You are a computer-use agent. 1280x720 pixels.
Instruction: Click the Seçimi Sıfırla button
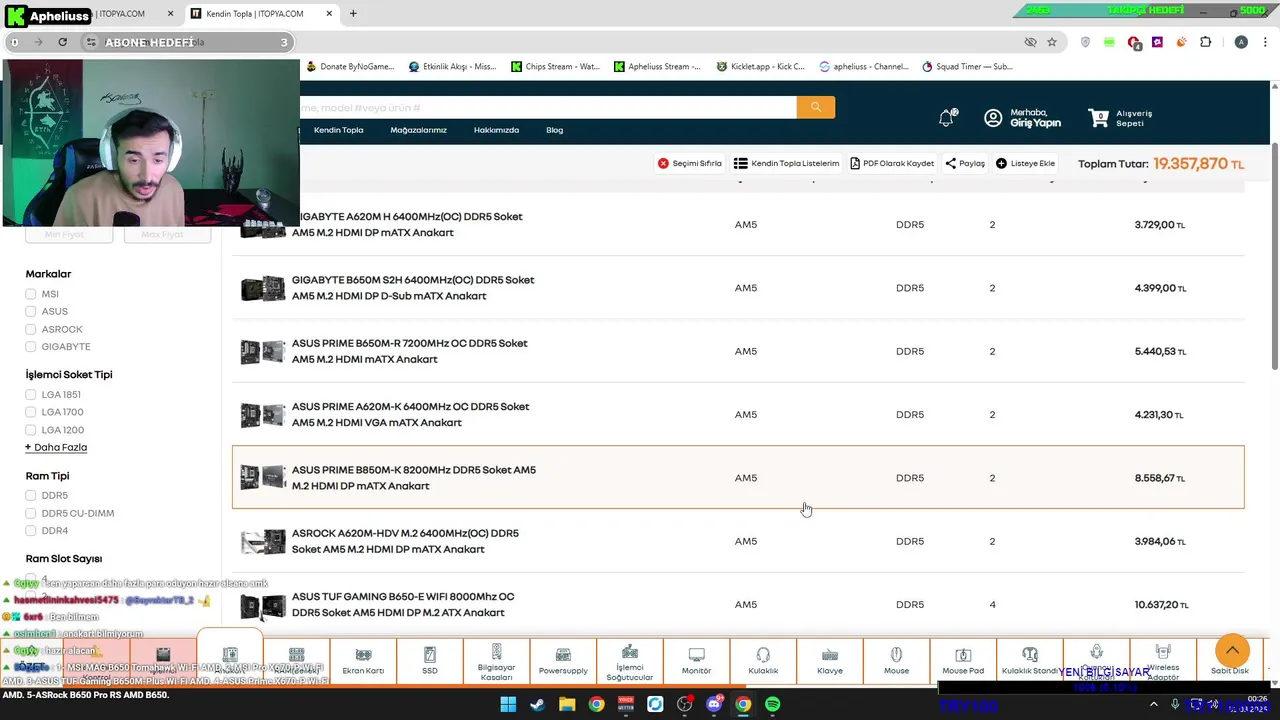pos(689,163)
